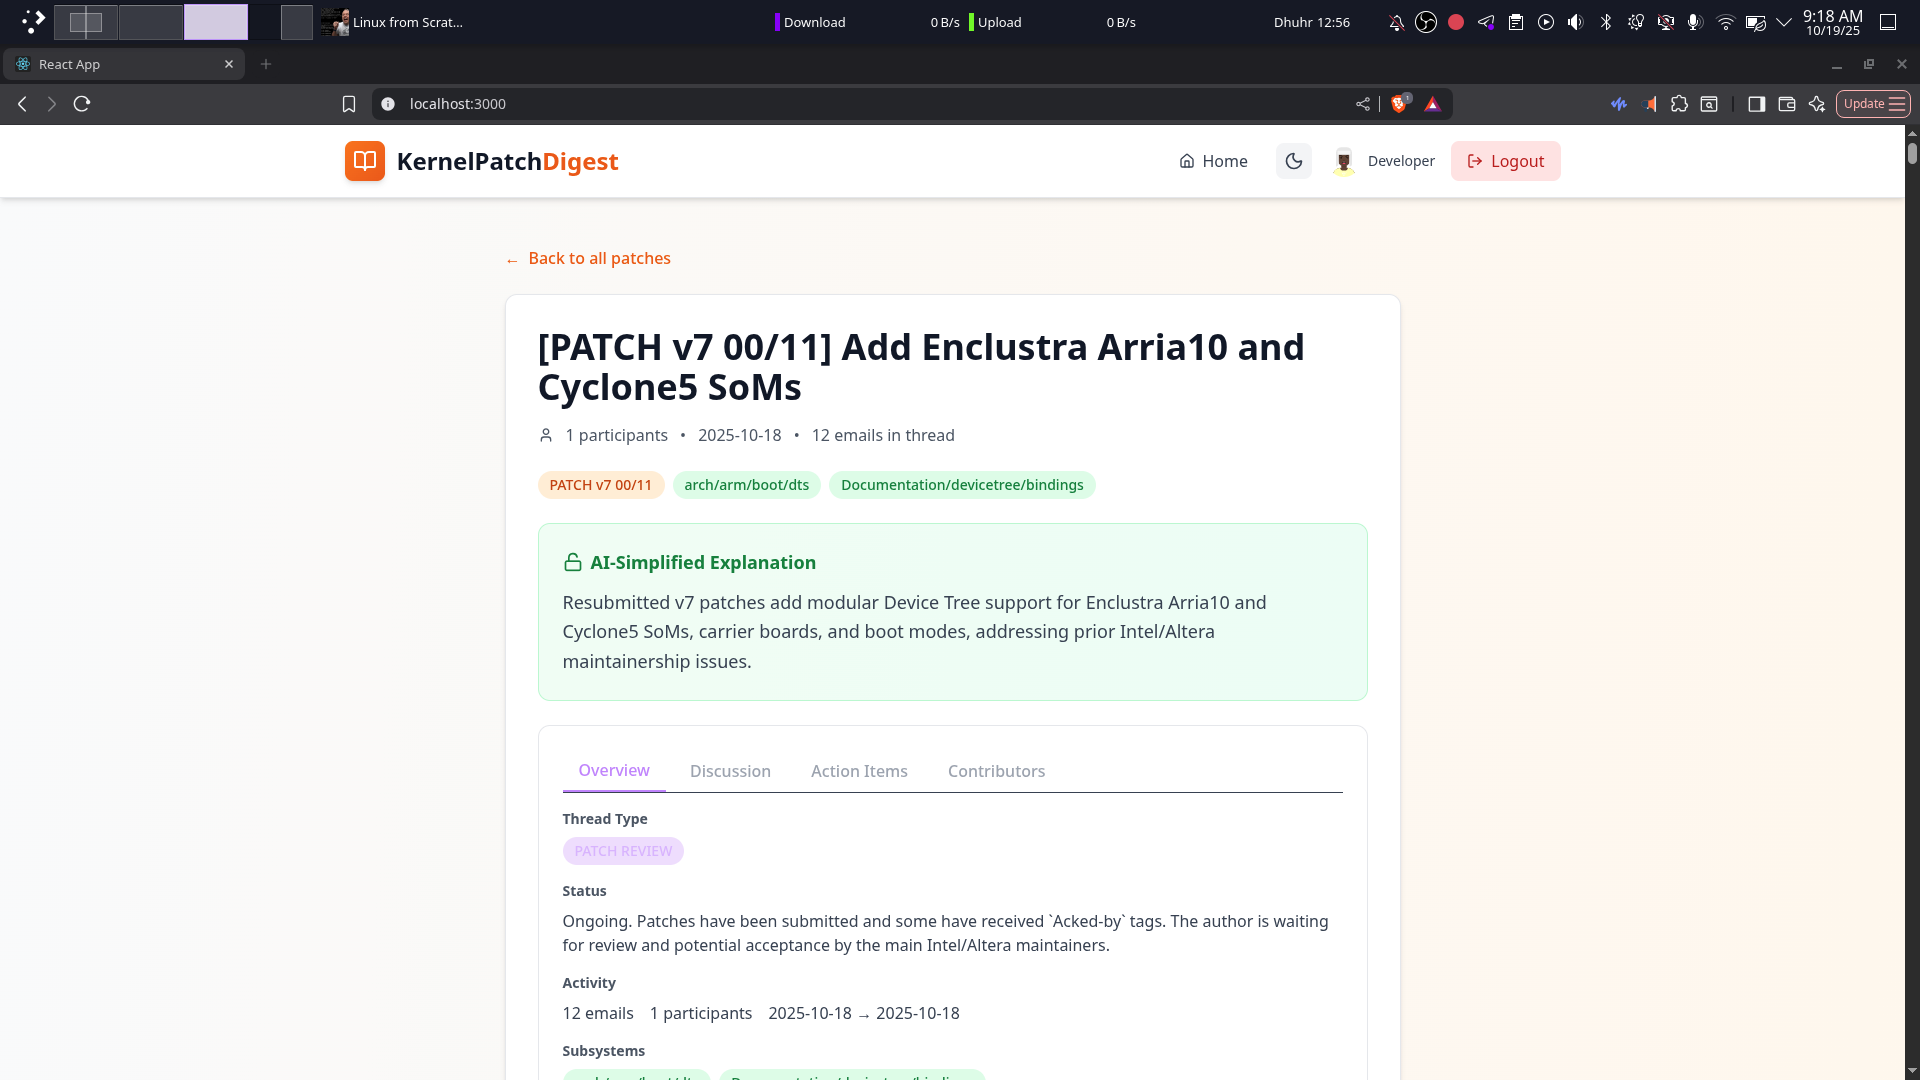Click the Logout button
The width and height of the screenshot is (1920, 1080).
[1505, 161]
